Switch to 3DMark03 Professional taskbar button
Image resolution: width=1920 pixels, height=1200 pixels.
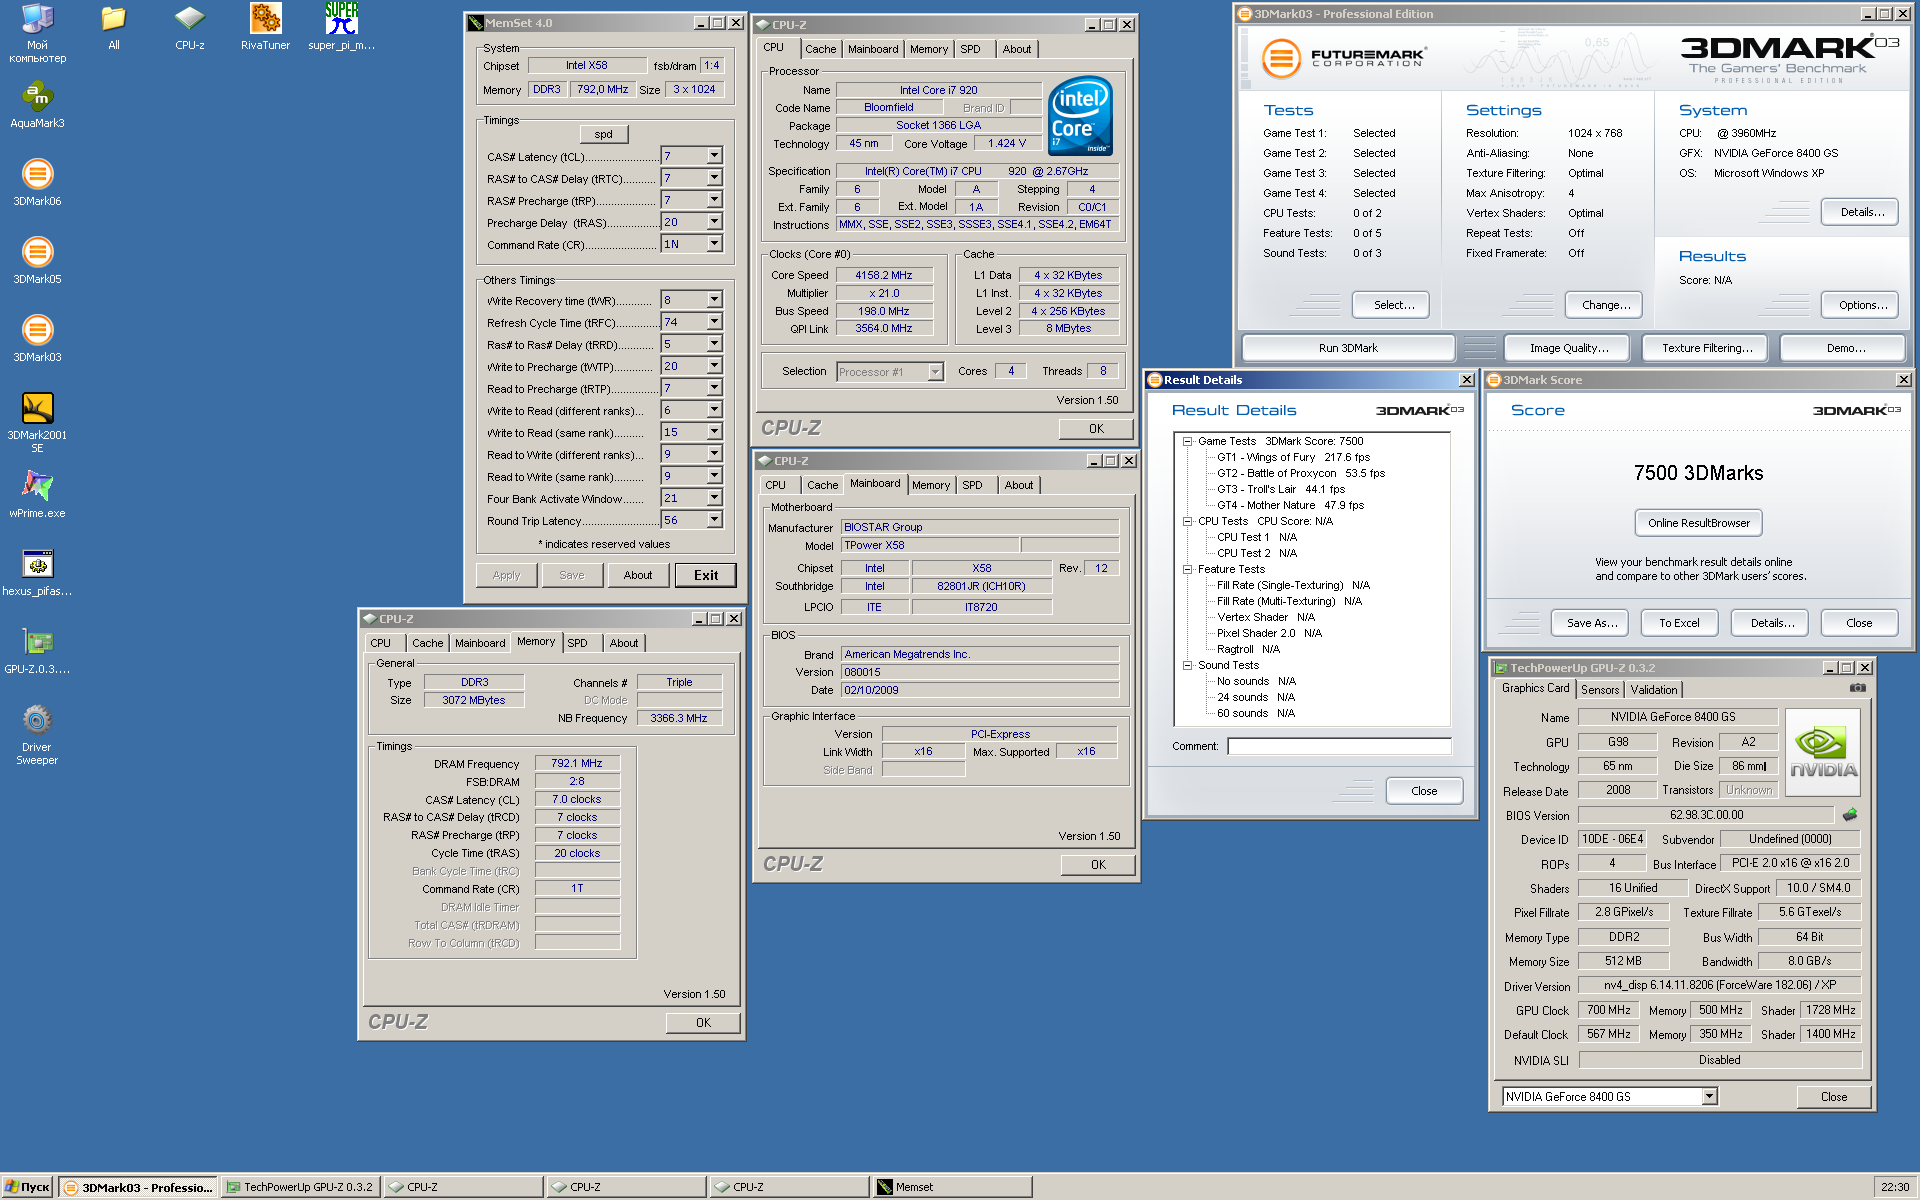click(137, 1187)
